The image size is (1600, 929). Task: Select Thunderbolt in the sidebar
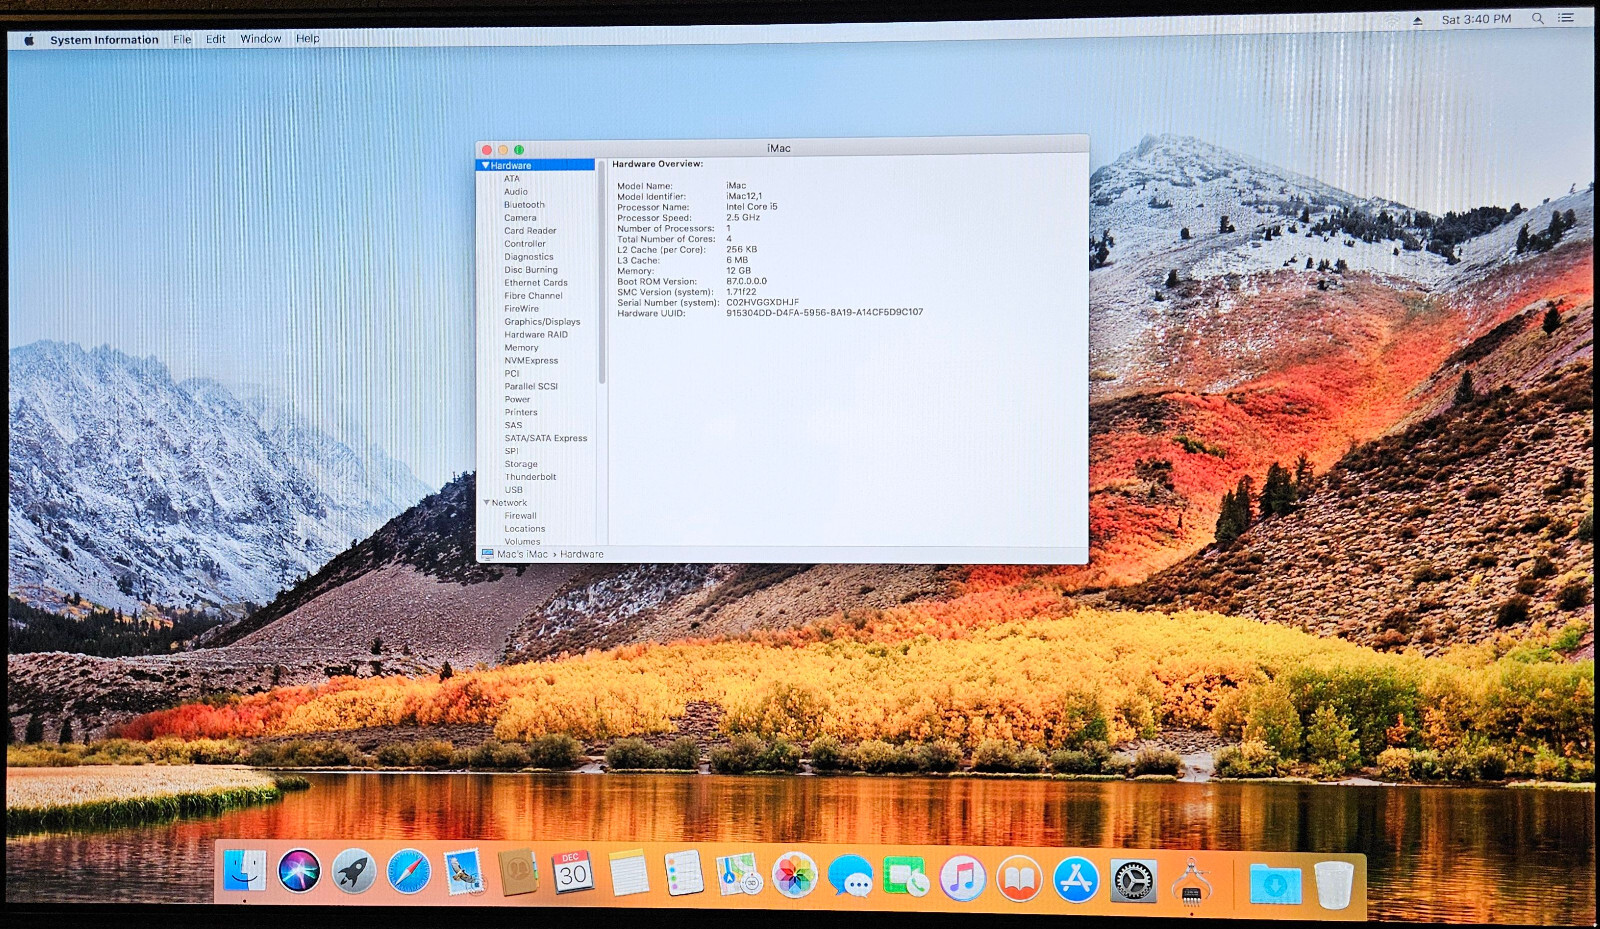[x=530, y=478]
